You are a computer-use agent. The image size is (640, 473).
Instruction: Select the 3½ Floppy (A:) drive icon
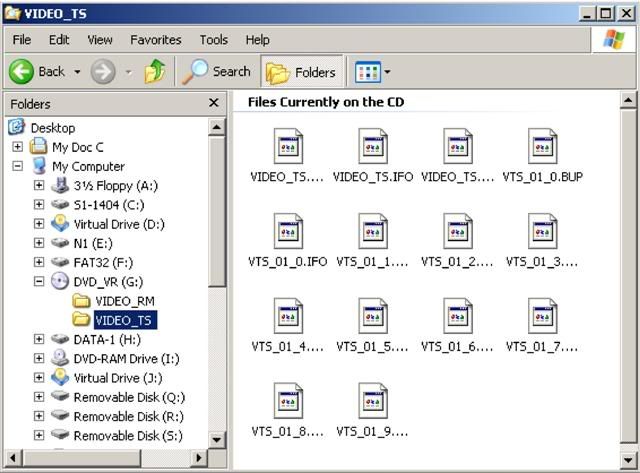pyautogui.click(x=60, y=185)
